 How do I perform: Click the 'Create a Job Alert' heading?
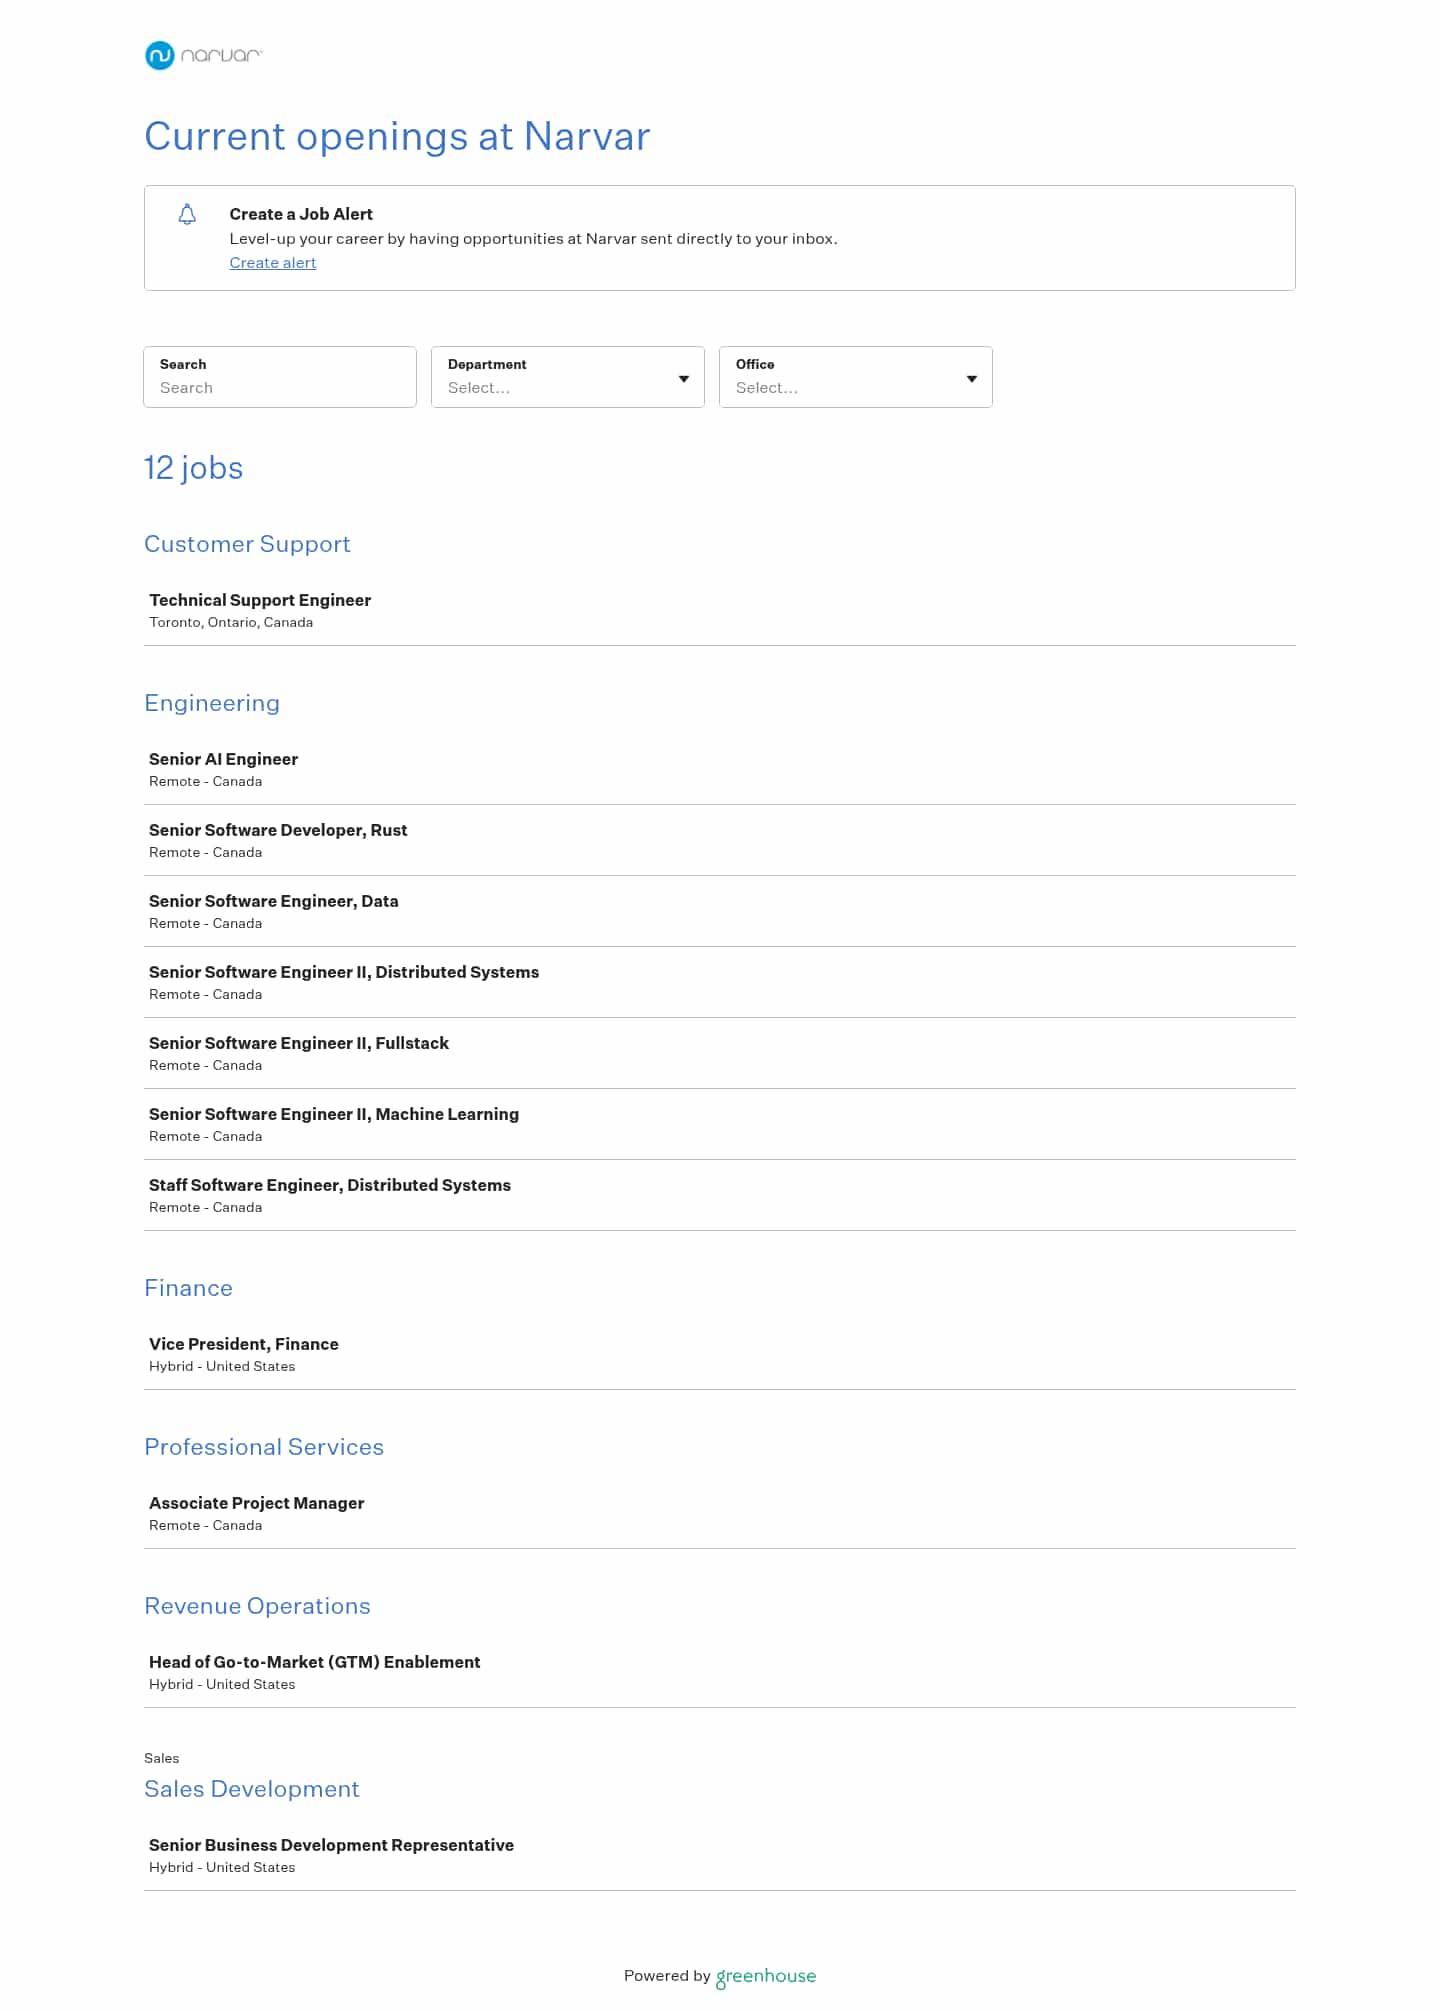(301, 214)
